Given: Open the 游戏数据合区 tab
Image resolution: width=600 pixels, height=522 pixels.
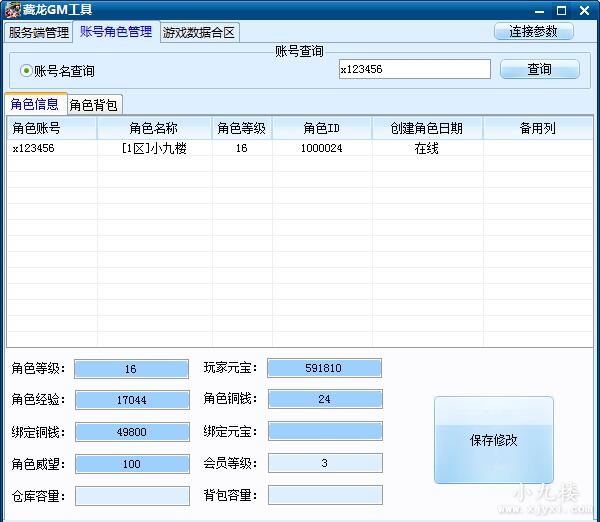Looking at the screenshot, I should click(x=199, y=32).
